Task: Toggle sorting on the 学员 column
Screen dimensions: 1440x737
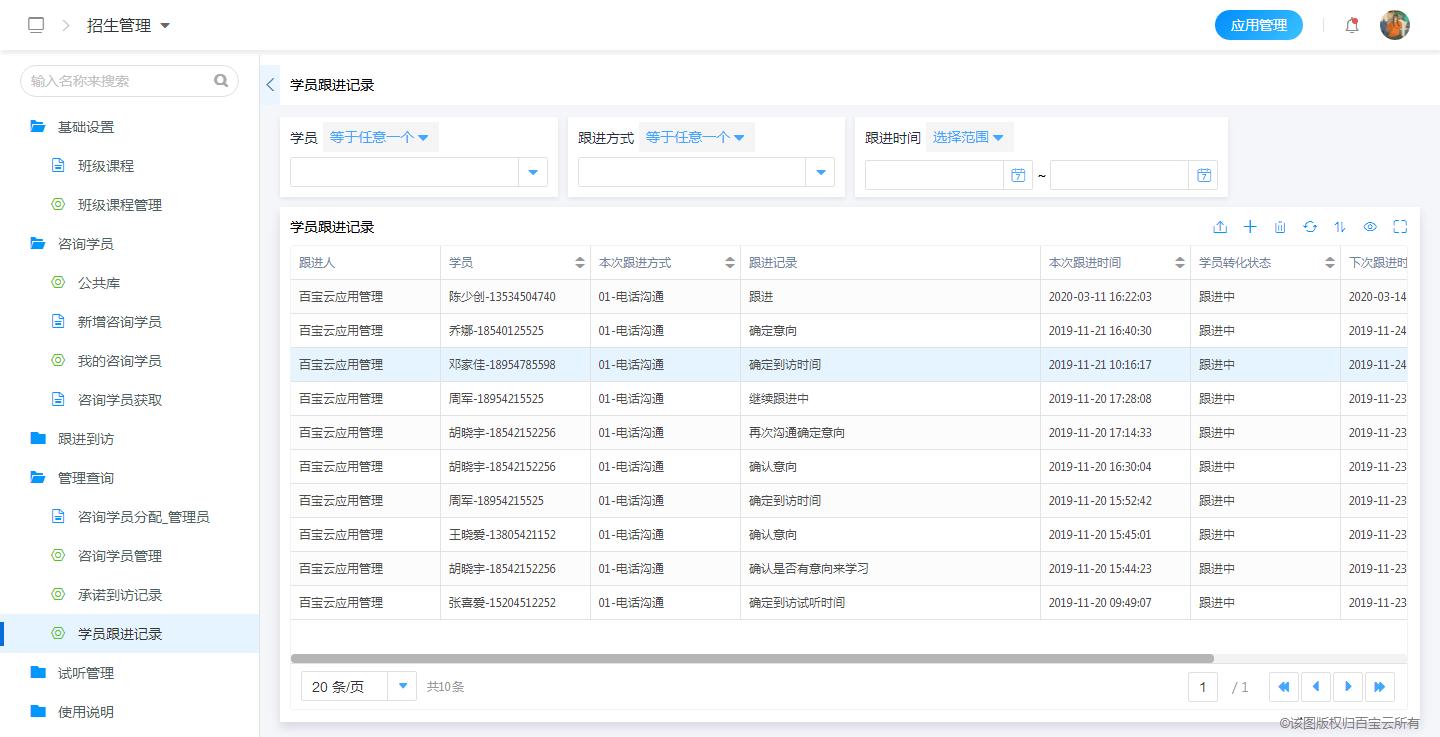Action: pos(582,262)
